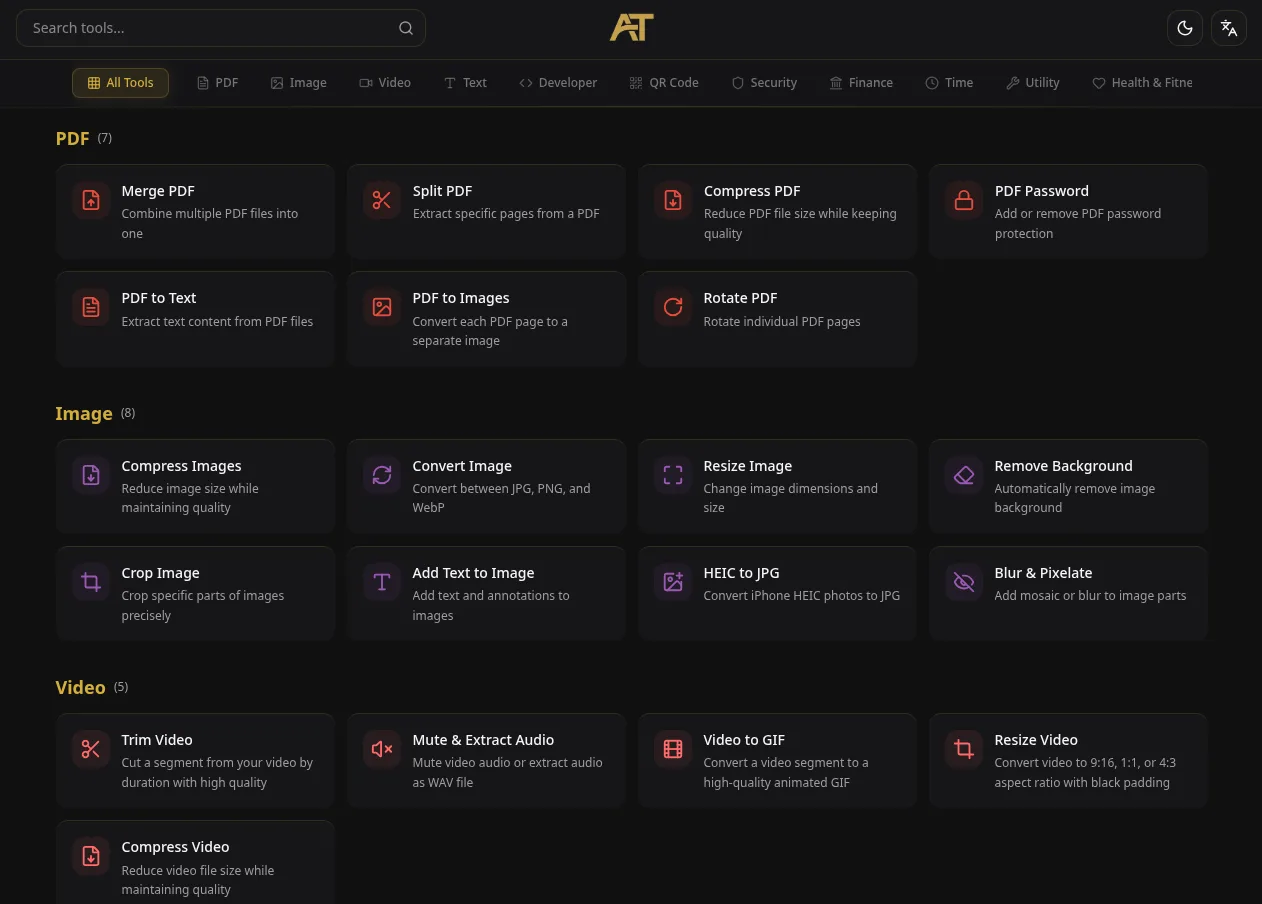The height and width of the screenshot is (904, 1262).
Task: Click the Video to GIF film icon
Action: pos(673,749)
